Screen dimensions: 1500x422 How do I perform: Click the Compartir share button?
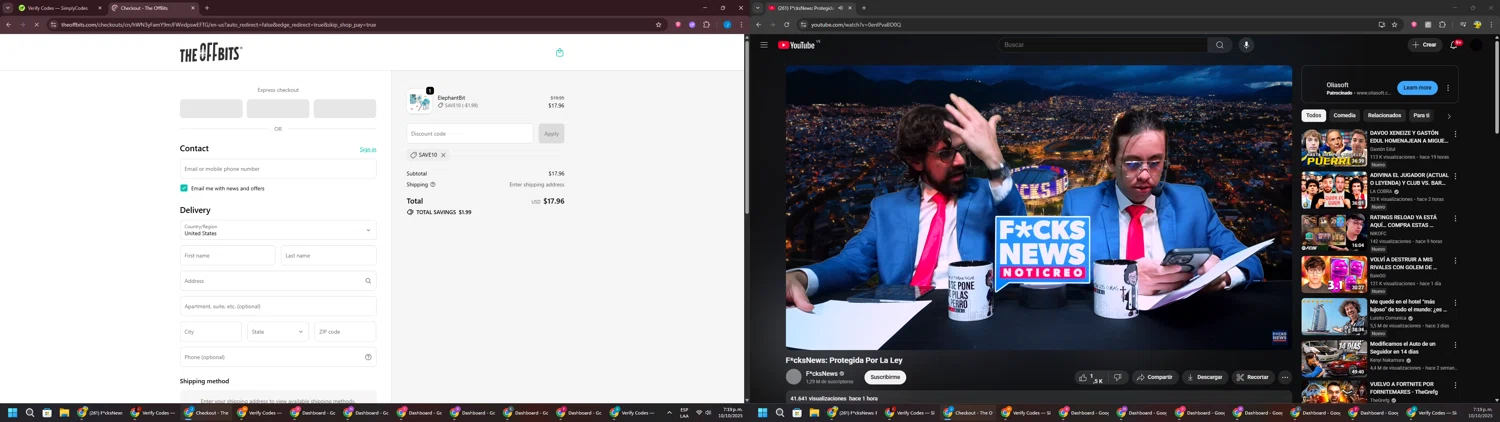pos(1154,377)
